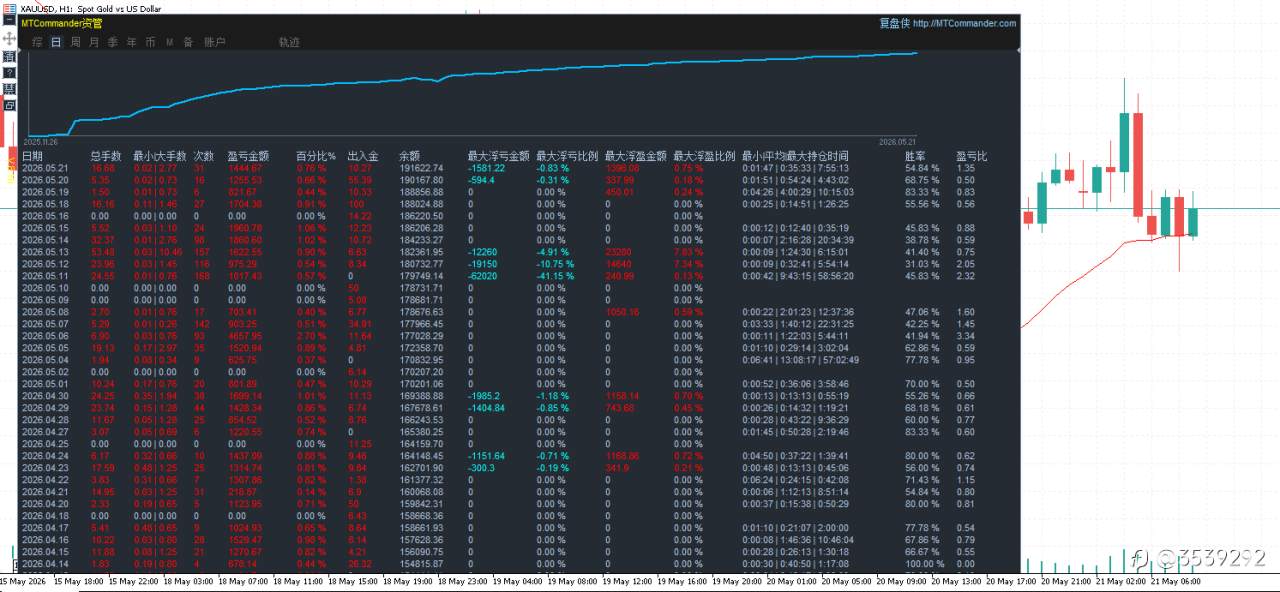
Task: Click the 最大浮亏比例 column header
Action: [x=567, y=156]
